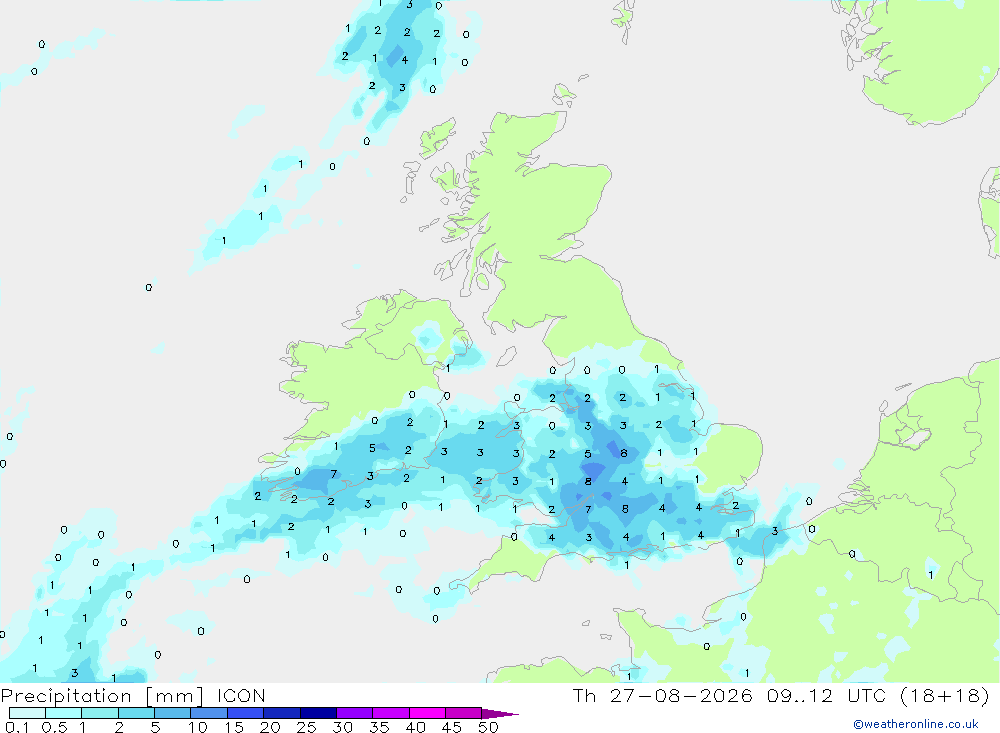Image resolution: width=1000 pixels, height=733 pixels.
Task: Click the 5 value south of Ireland
Action: (x=372, y=448)
